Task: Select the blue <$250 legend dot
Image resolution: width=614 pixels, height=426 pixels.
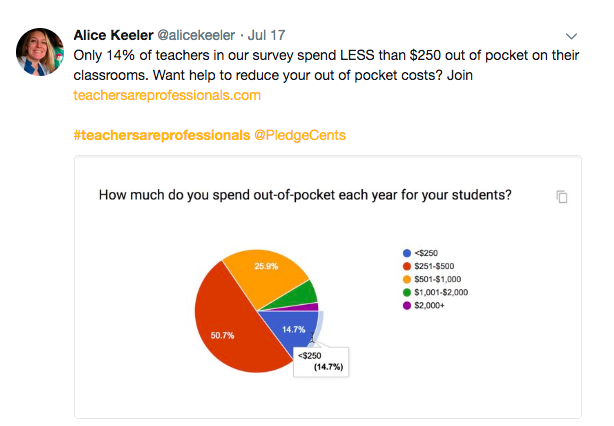Action: 407,253
